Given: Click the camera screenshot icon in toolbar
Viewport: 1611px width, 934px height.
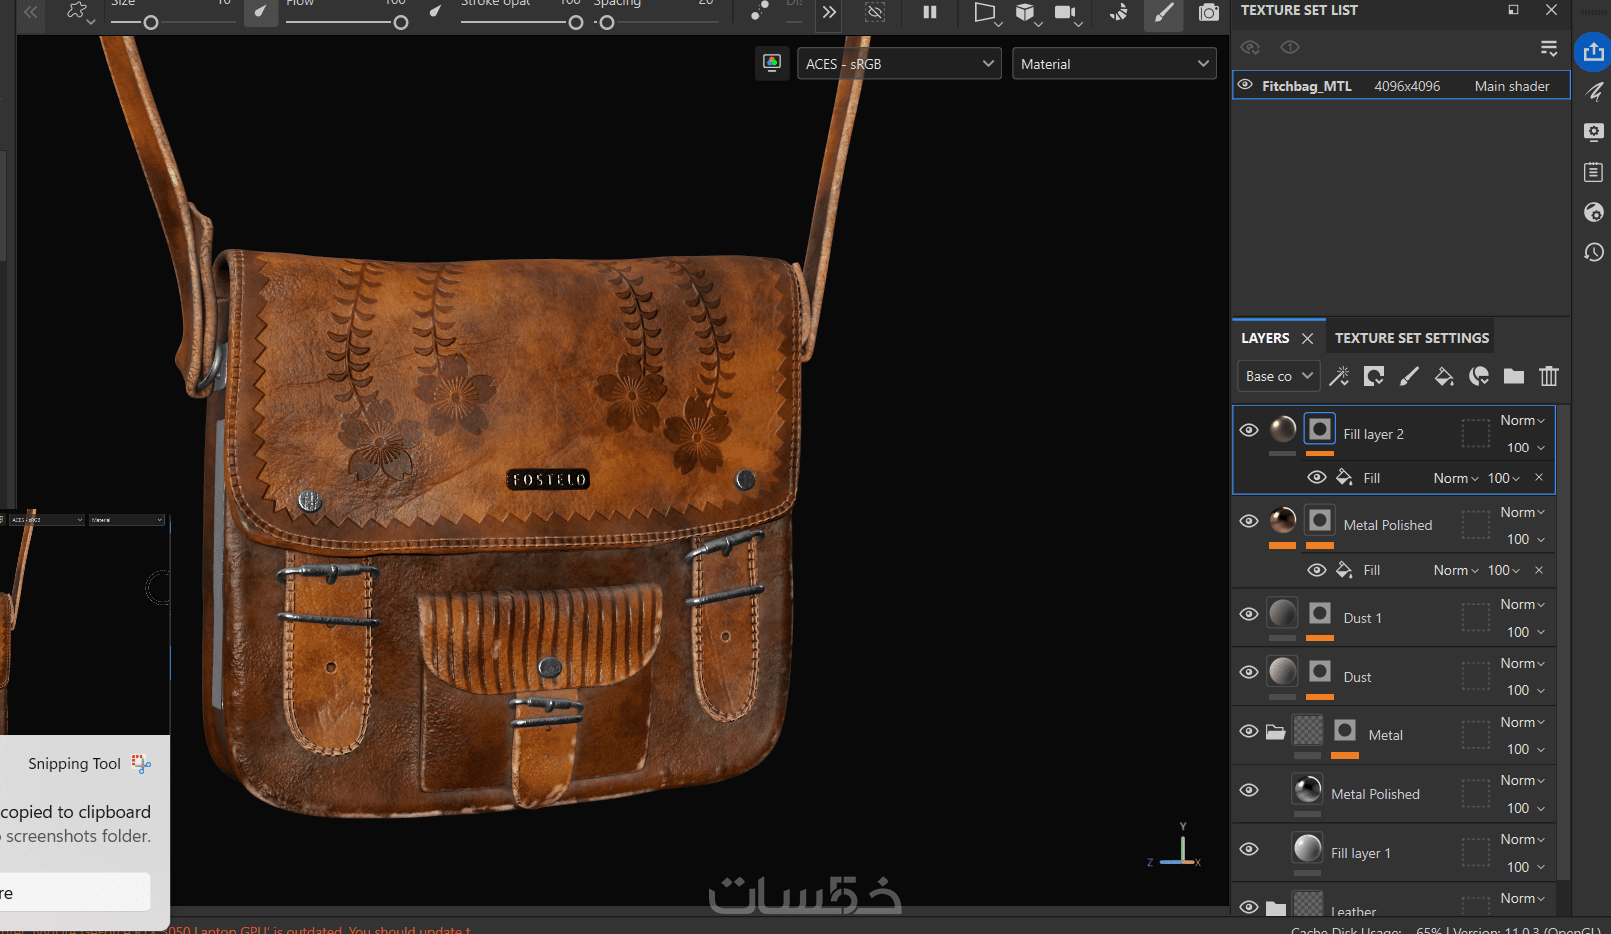Looking at the screenshot, I should [1209, 12].
